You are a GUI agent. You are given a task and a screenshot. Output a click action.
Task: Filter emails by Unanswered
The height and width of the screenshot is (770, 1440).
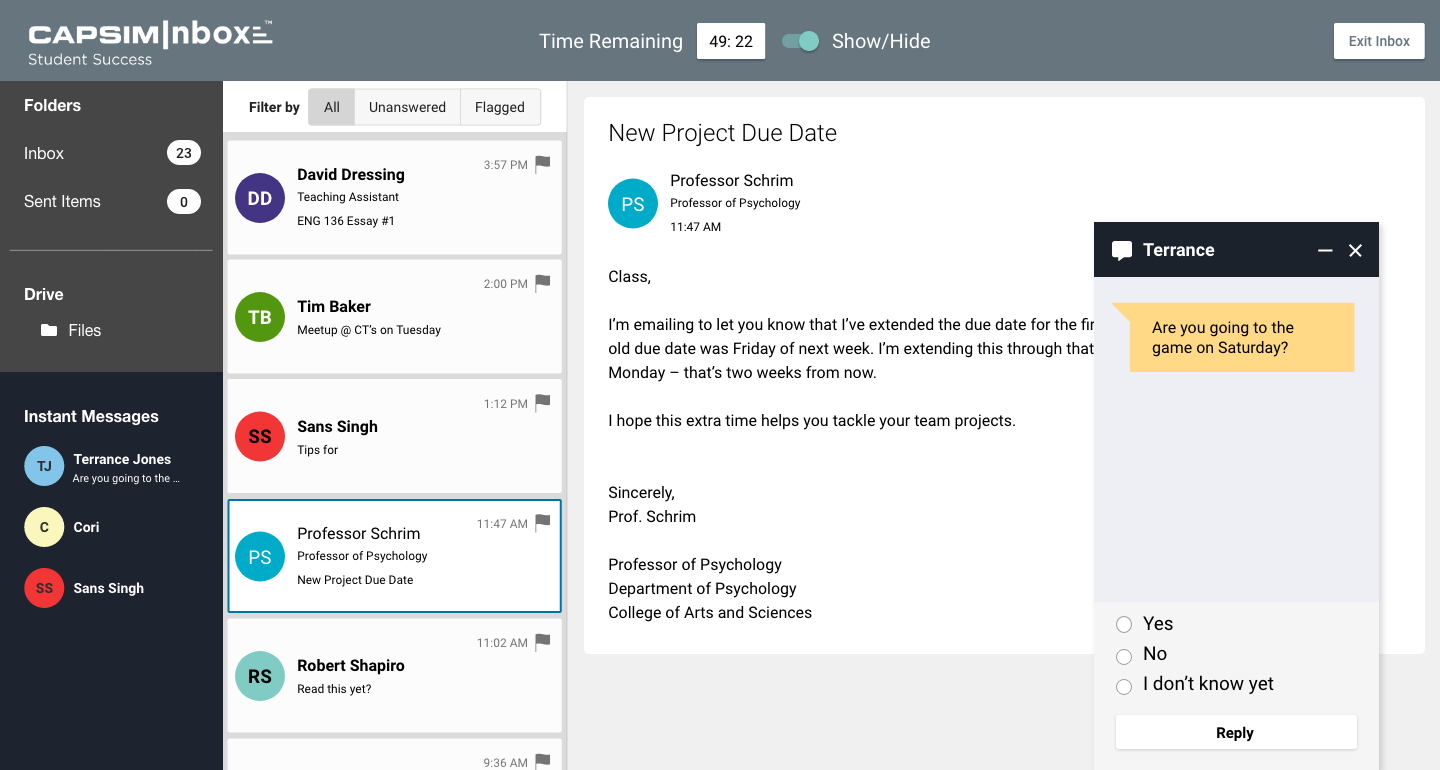coord(407,107)
